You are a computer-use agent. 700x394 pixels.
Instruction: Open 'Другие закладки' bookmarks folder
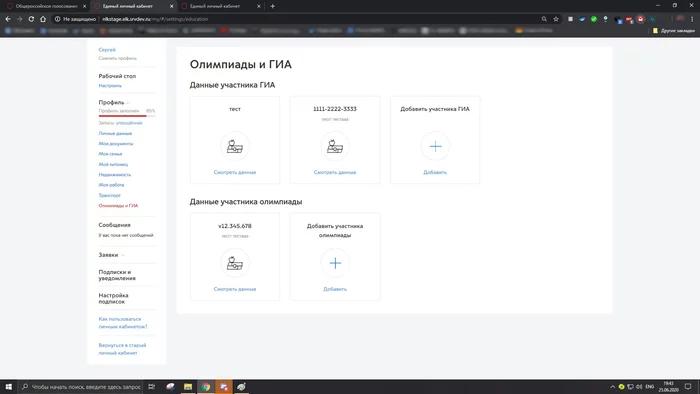tap(674, 31)
